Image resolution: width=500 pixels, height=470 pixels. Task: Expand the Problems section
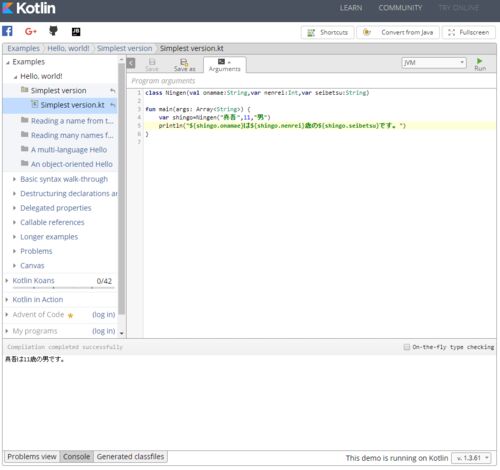click(14, 251)
